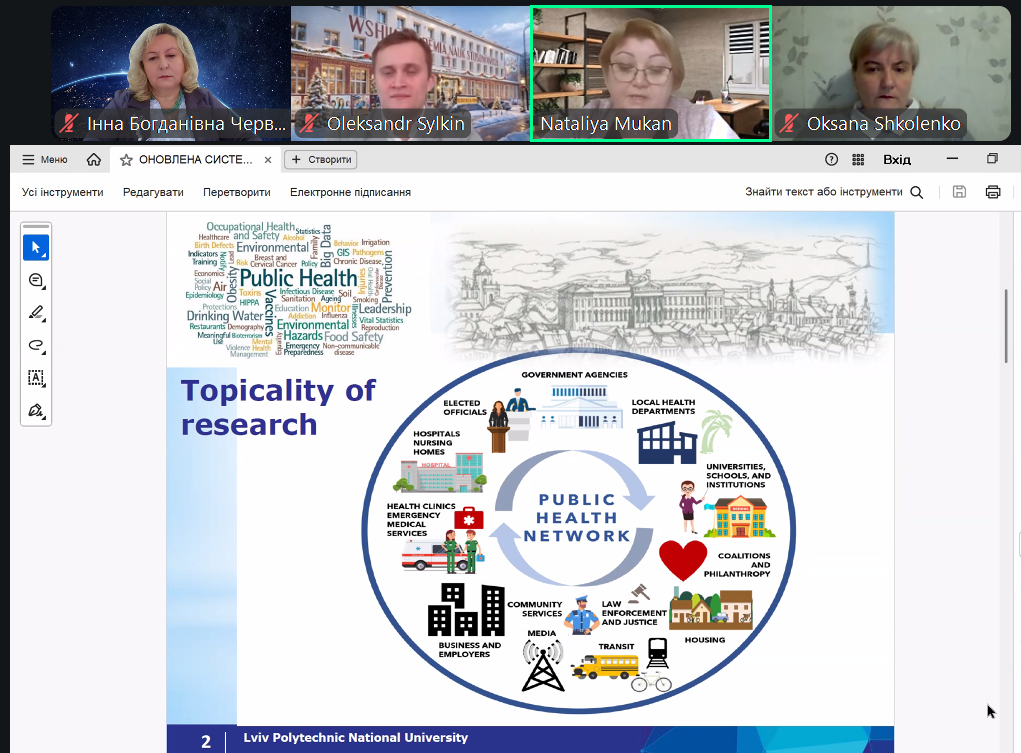
Task: Star the ОНОВЛЕНА СИСТЕ... document tab
Action: tap(127, 160)
